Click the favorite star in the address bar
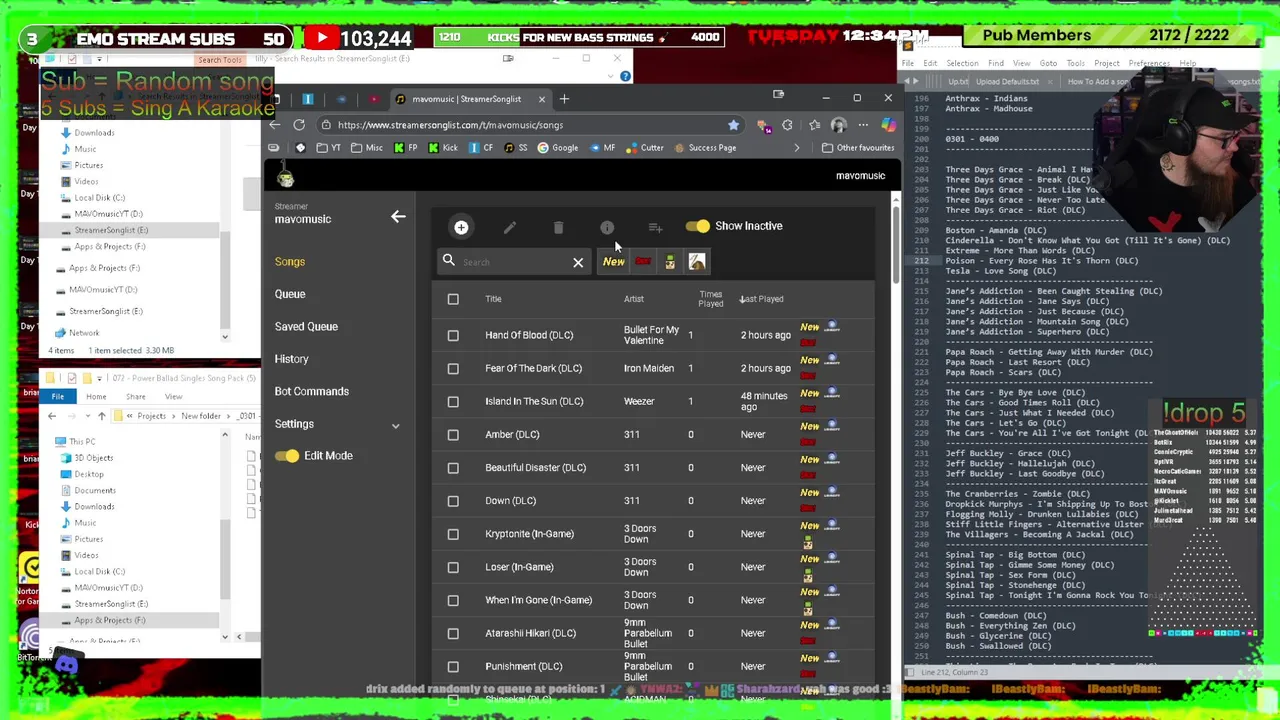Image resolution: width=1280 pixels, height=720 pixels. (734, 125)
